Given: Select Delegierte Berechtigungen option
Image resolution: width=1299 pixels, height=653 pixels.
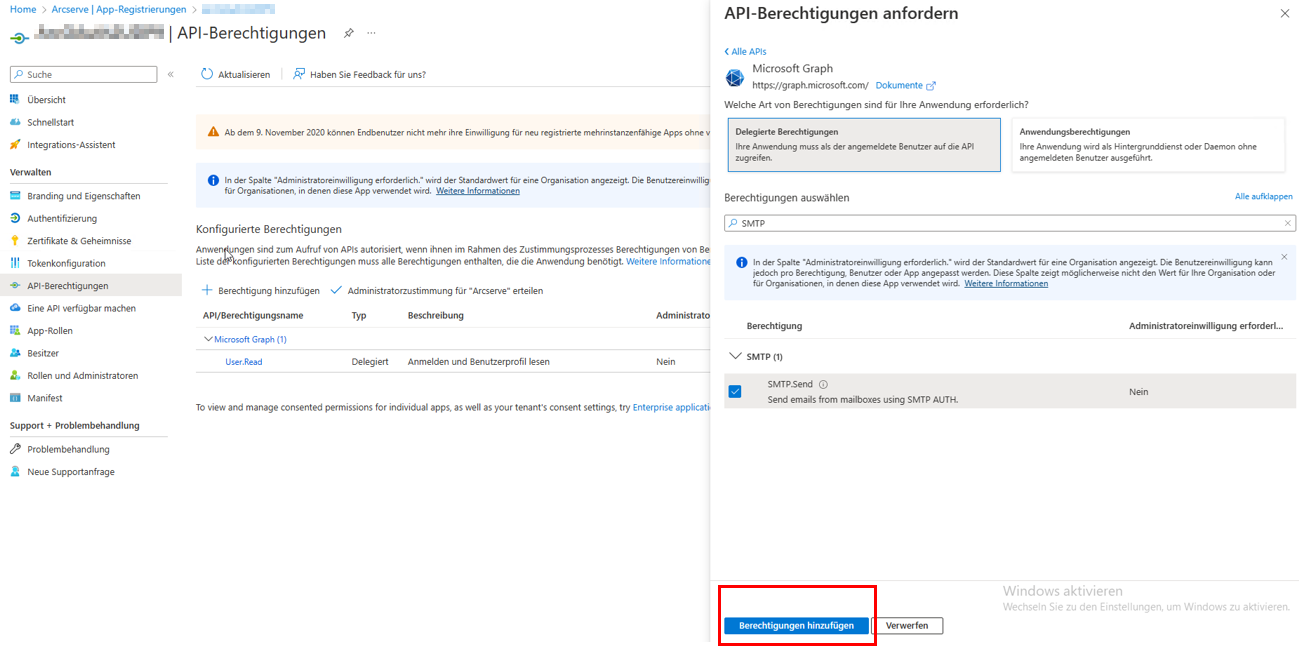Looking at the screenshot, I should point(863,145).
